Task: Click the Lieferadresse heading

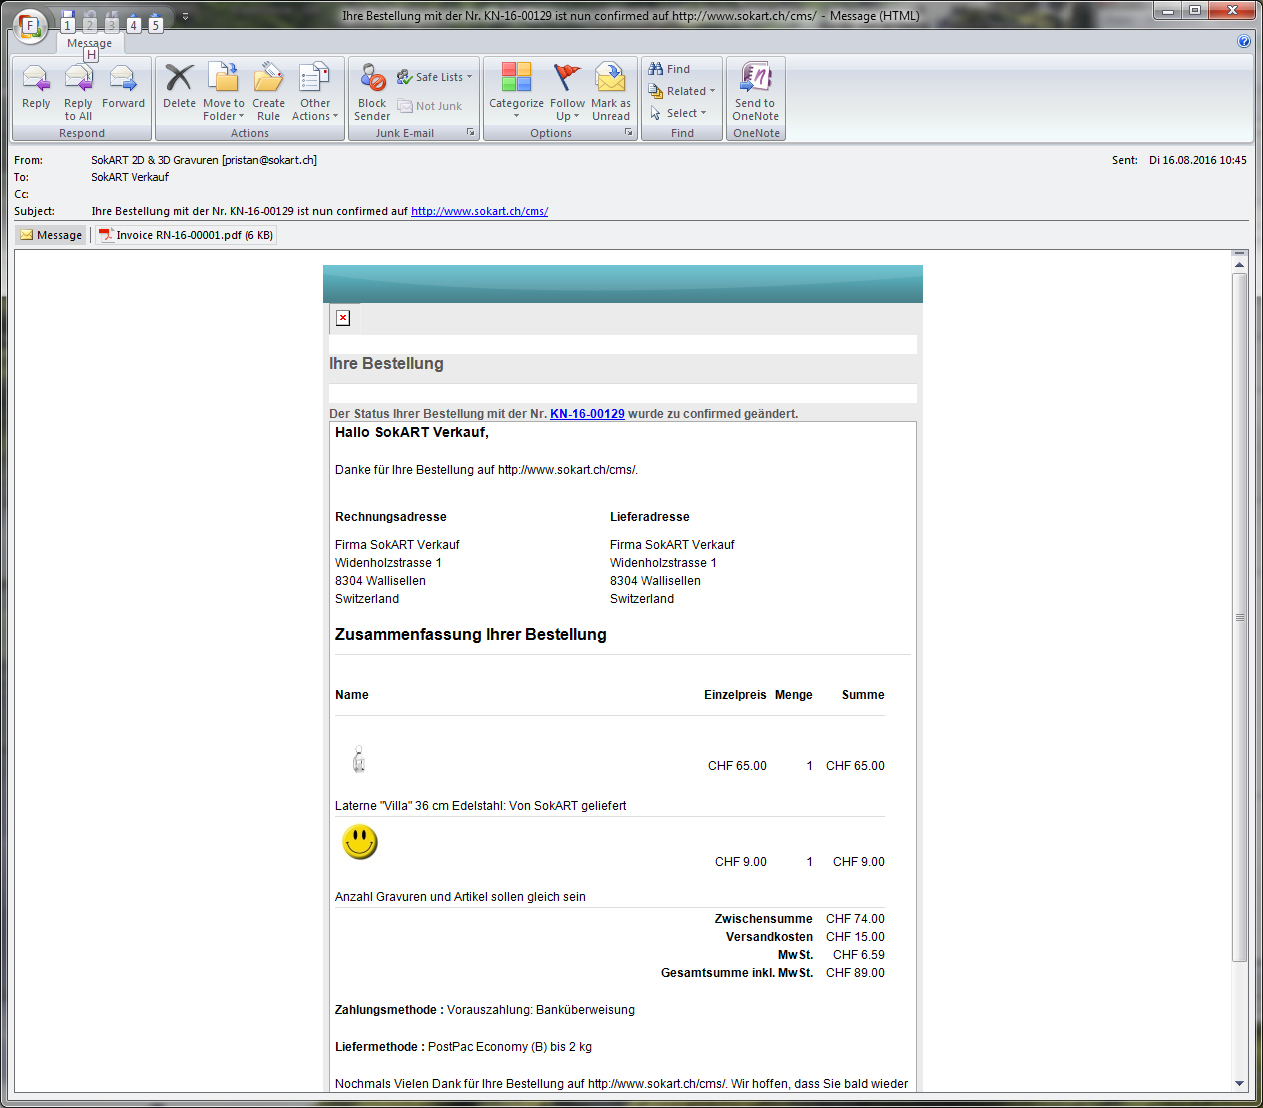Action: [650, 517]
